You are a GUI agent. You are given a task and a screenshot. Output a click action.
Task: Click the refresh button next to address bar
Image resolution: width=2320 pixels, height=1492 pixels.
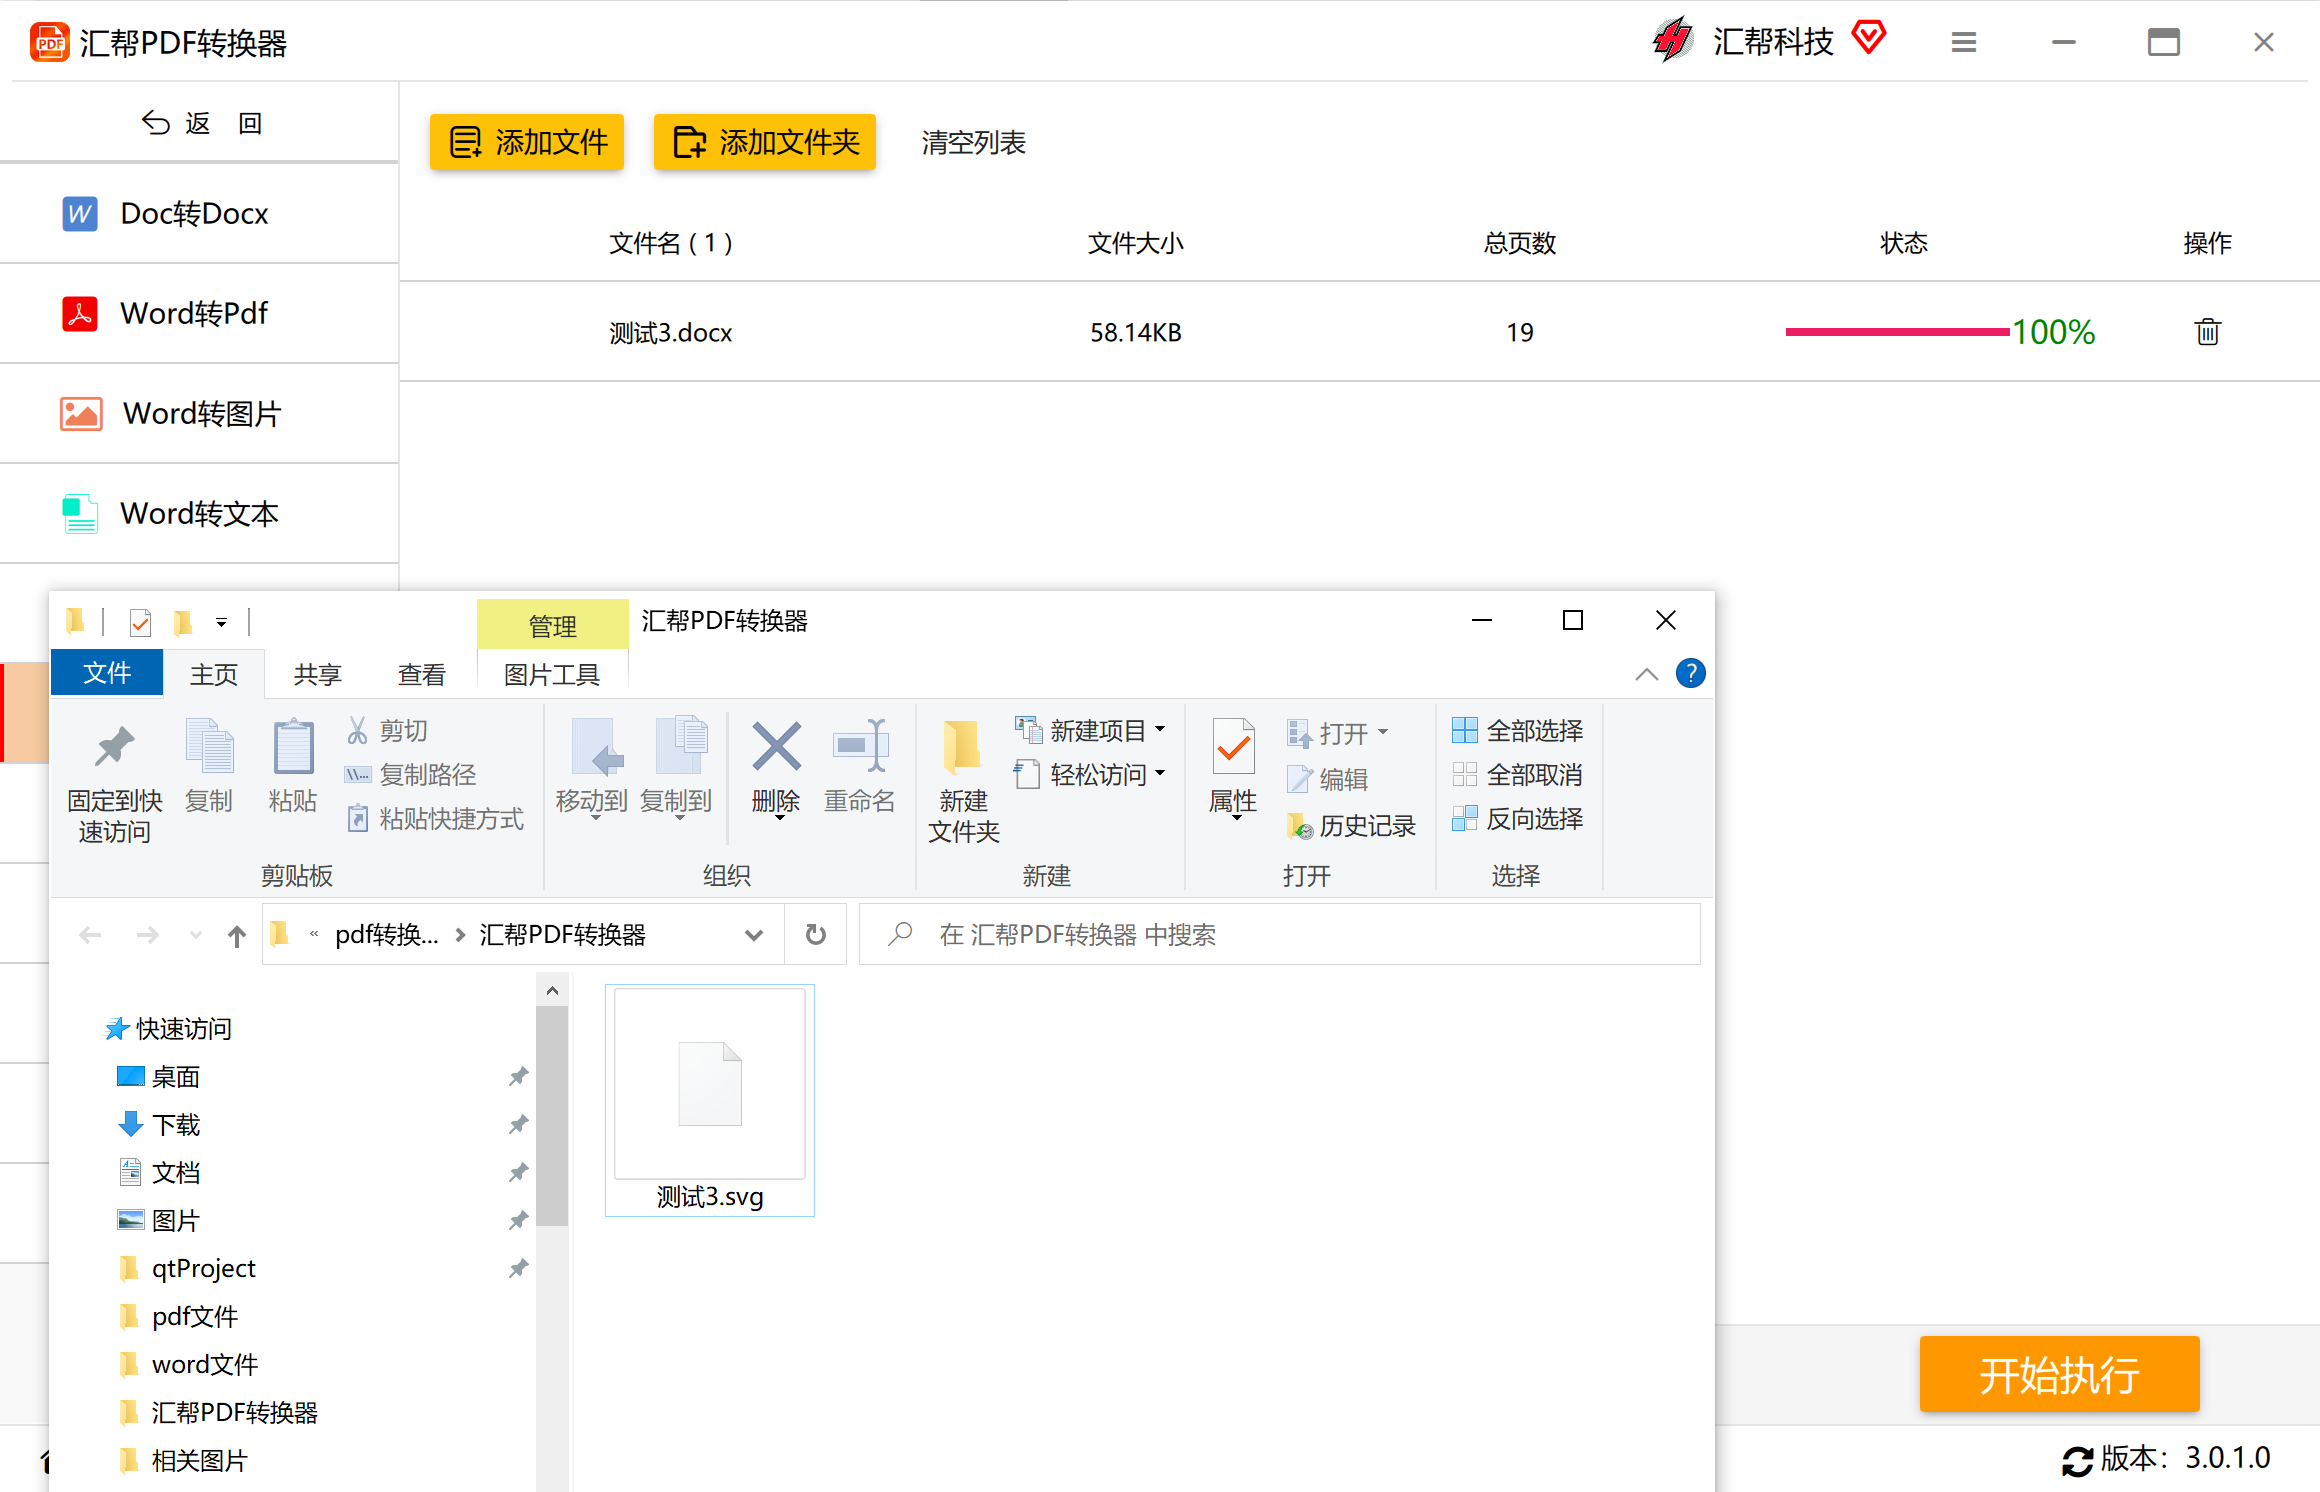816,934
